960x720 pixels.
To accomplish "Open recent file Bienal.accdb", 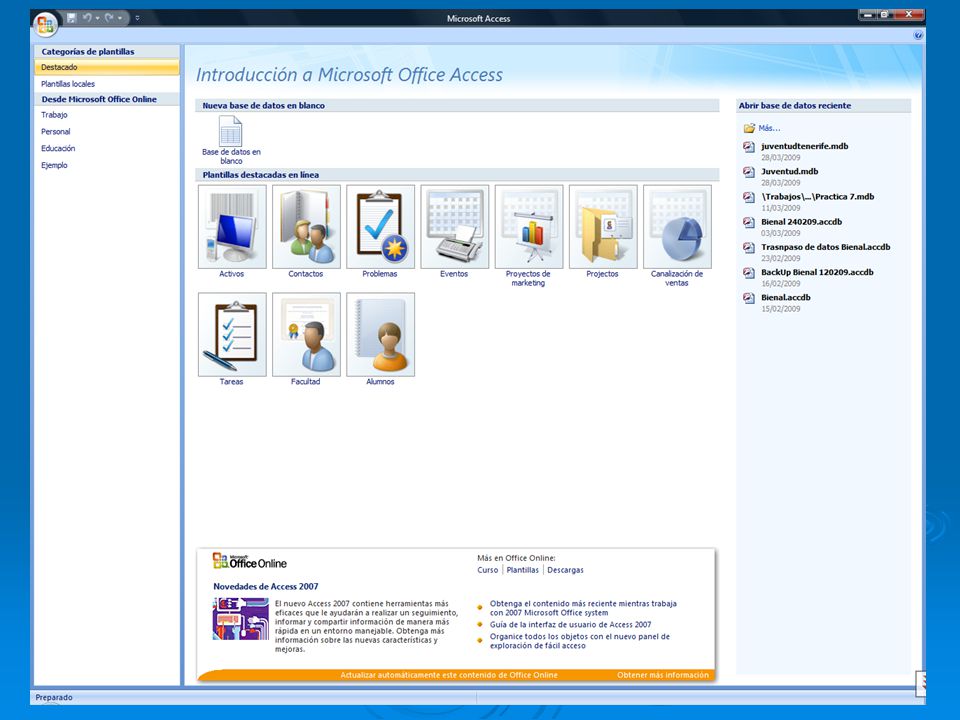I will point(786,298).
